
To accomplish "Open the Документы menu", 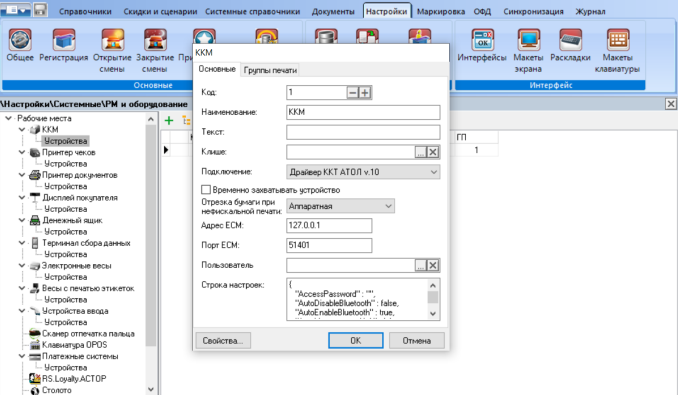I will coord(333,12).
